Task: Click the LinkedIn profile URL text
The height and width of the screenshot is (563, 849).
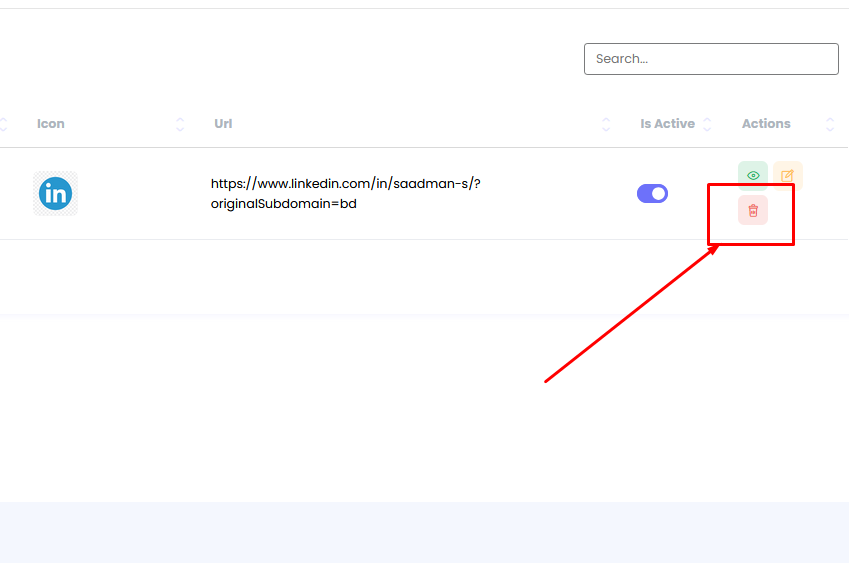Action: pos(345,183)
